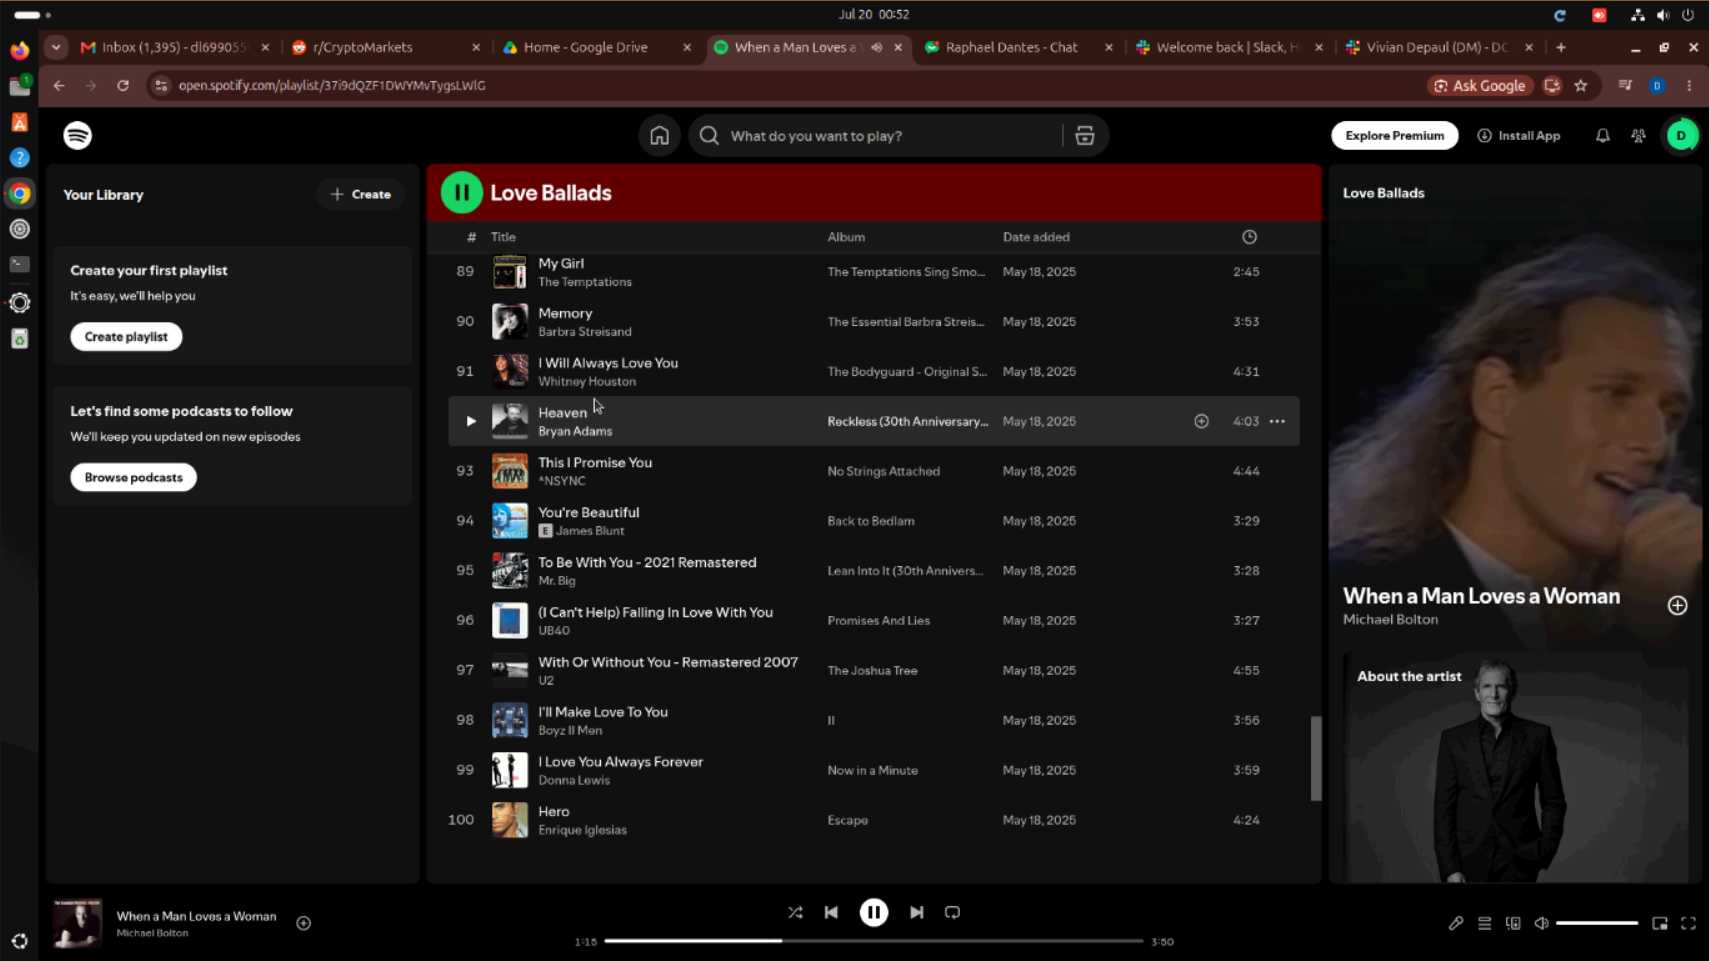Viewport: 1709px width, 961px height.
Task: Switch to the Vivian Depaul (DM) tab
Action: pyautogui.click(x=1439, y=47)
